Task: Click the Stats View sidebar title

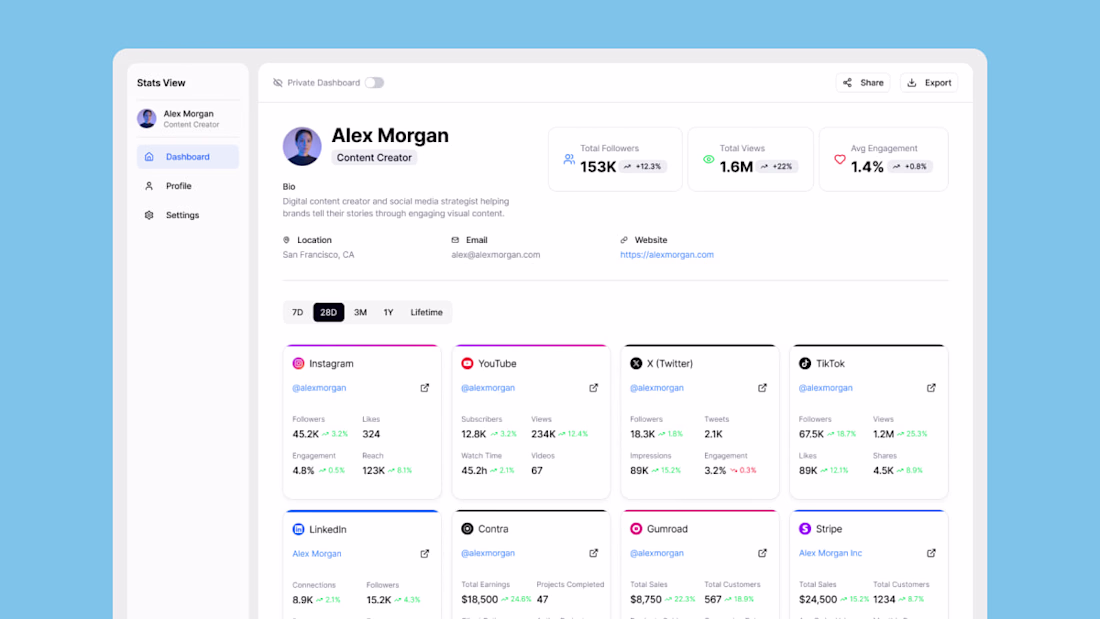Action: coord(161,83)
